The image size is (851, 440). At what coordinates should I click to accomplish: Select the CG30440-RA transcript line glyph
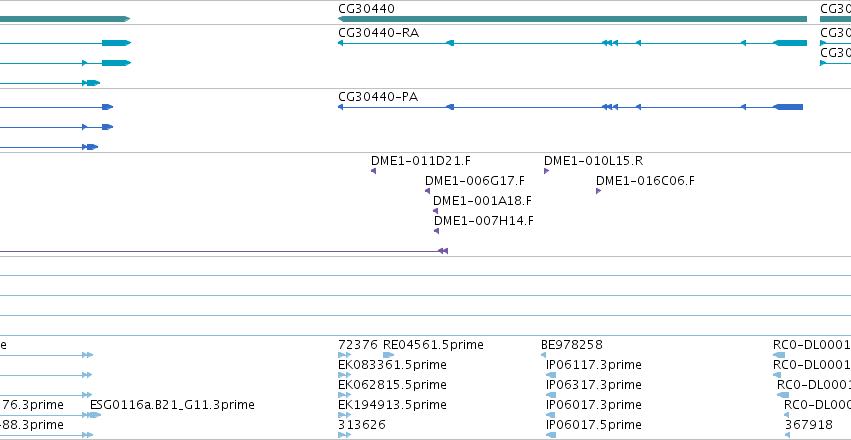click(x=572, y=43)
